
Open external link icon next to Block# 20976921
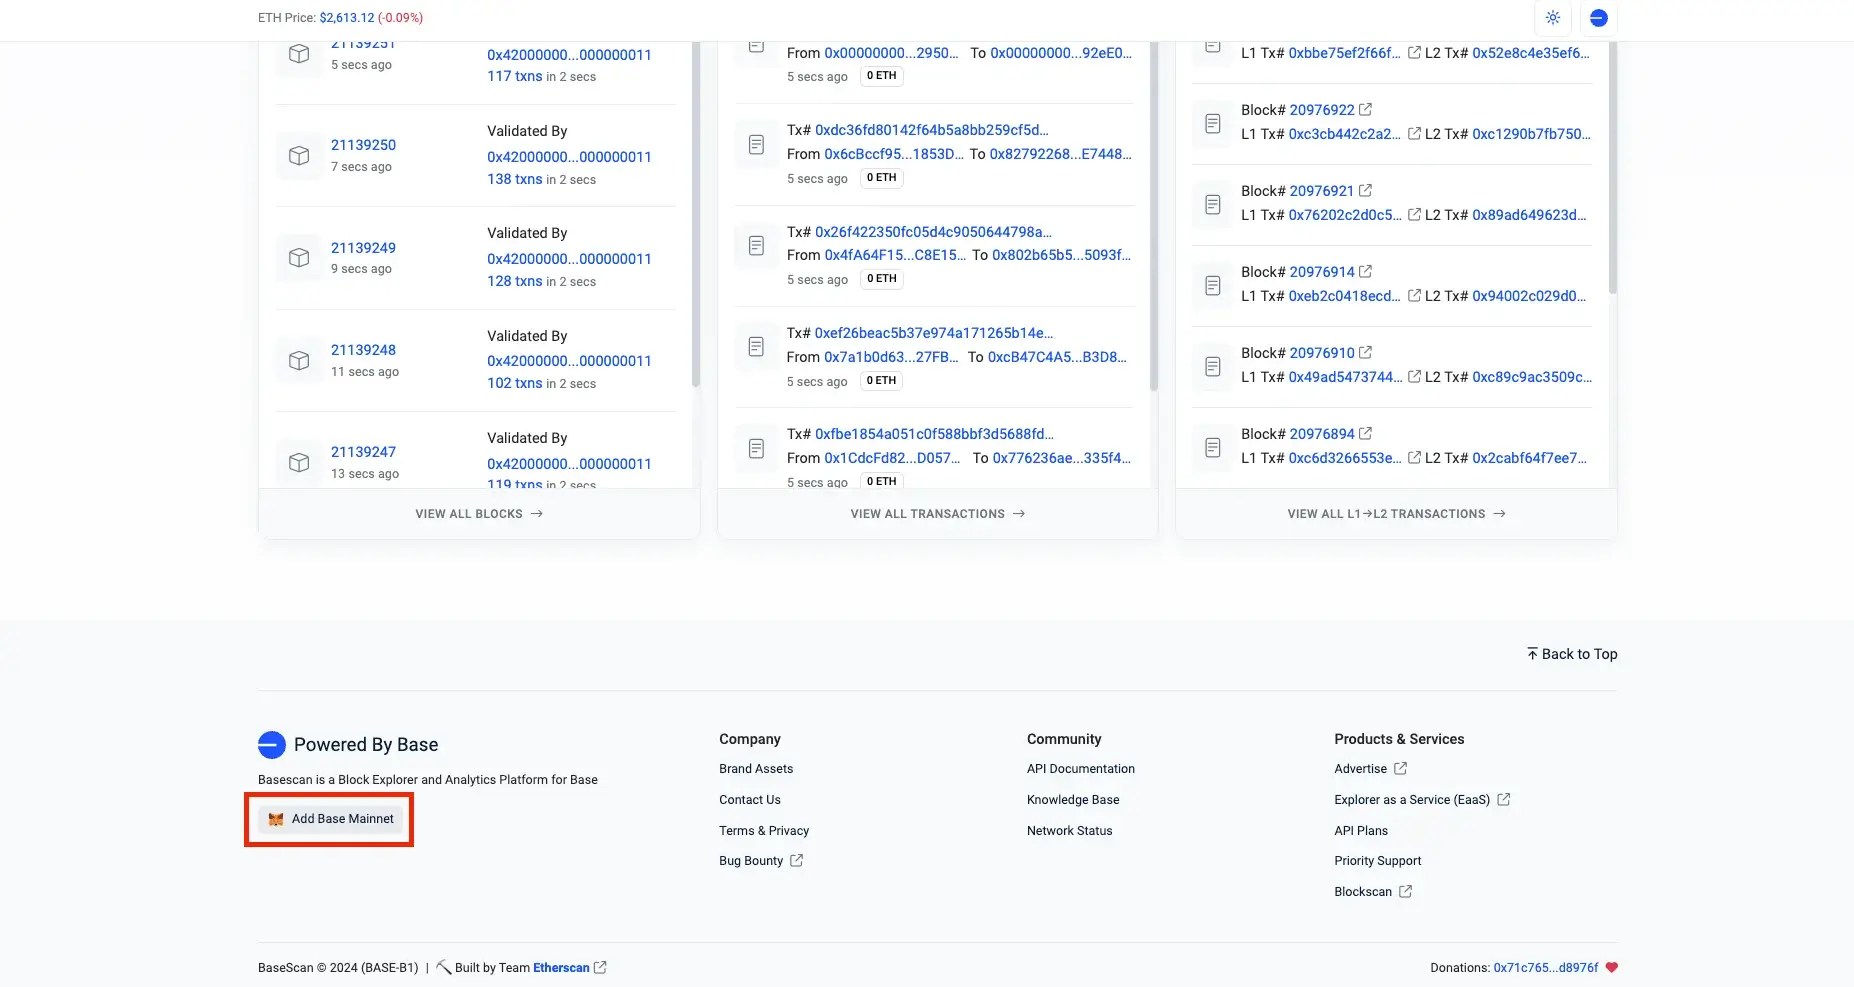pyautogui.click(x=1366, y=190)
